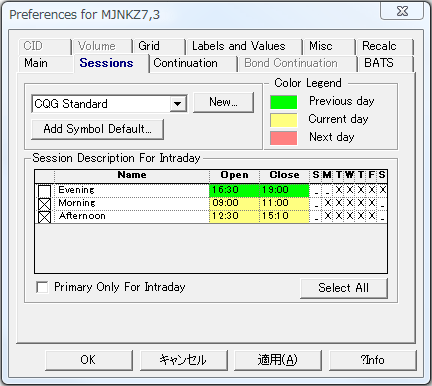This screenshot has height=386, width=432.
Task: Go to the Labels and Values tab
Action: (239, 46)
